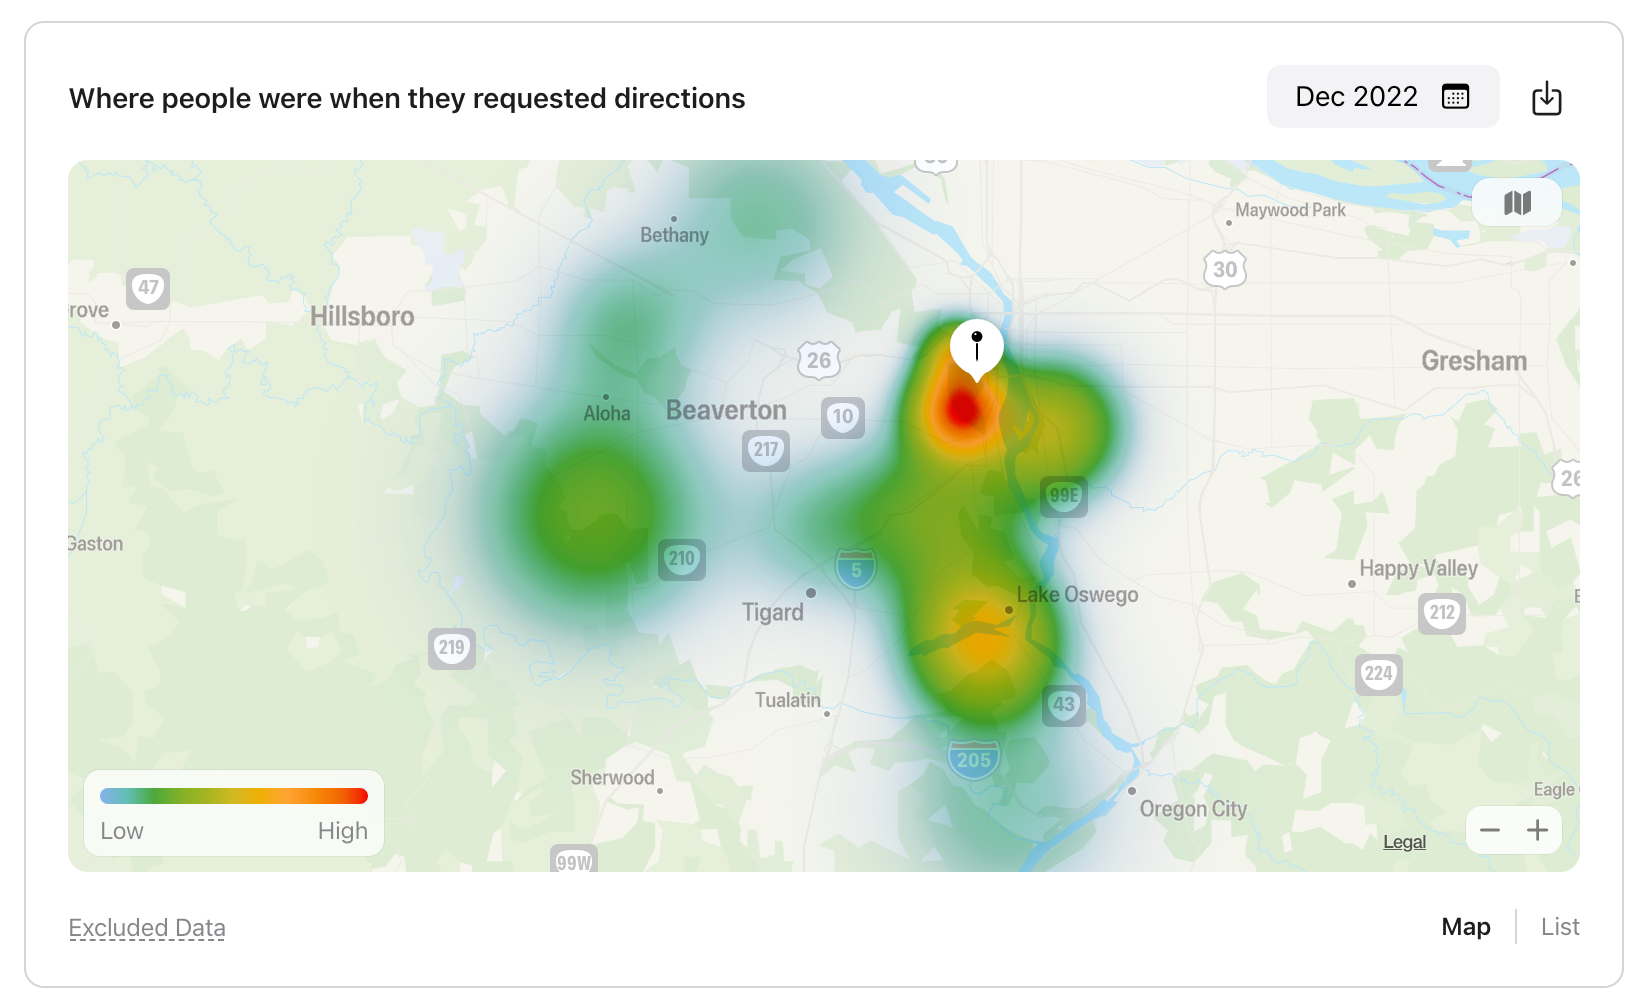Click the red hotspot on heatmap

(962, 409)
